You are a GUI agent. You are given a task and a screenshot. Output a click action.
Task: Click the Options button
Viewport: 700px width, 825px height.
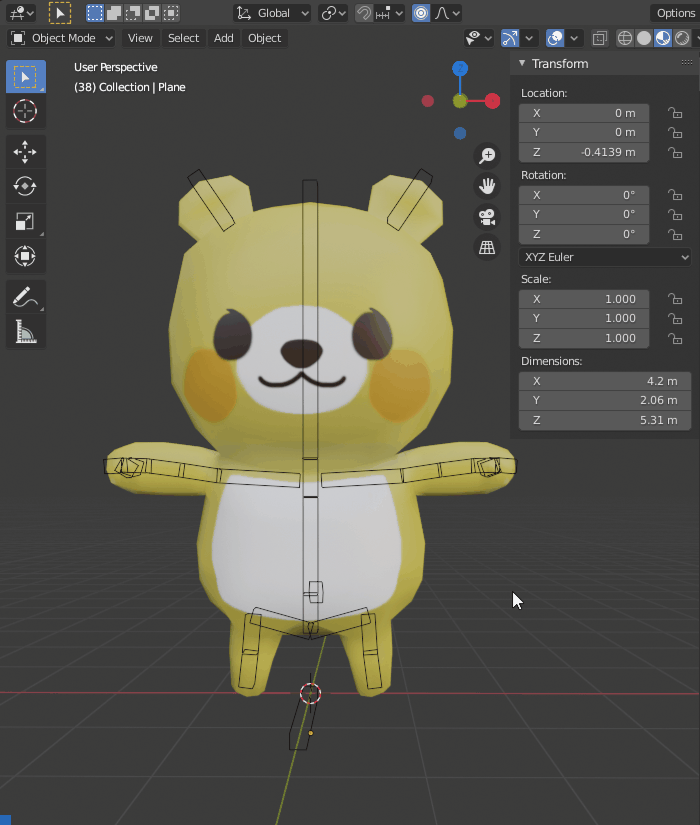click(x=676, y=13)
